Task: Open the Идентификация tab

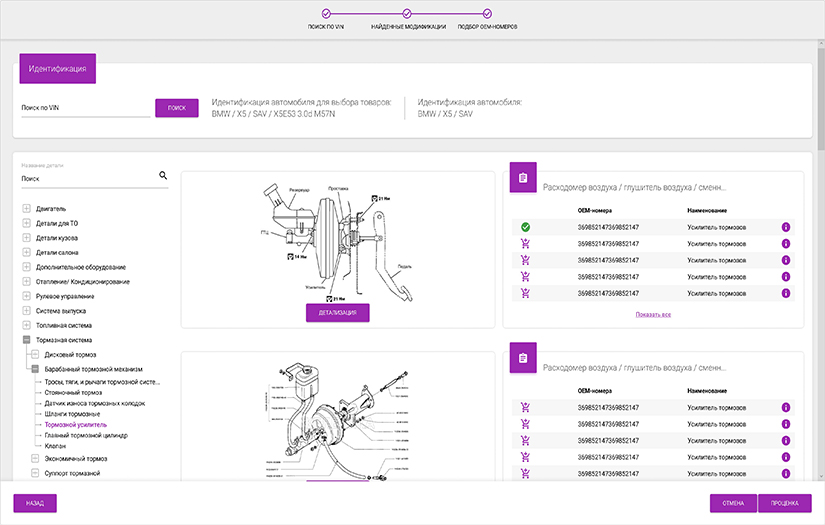Action: pyautogui.click(x=57, y=68)
